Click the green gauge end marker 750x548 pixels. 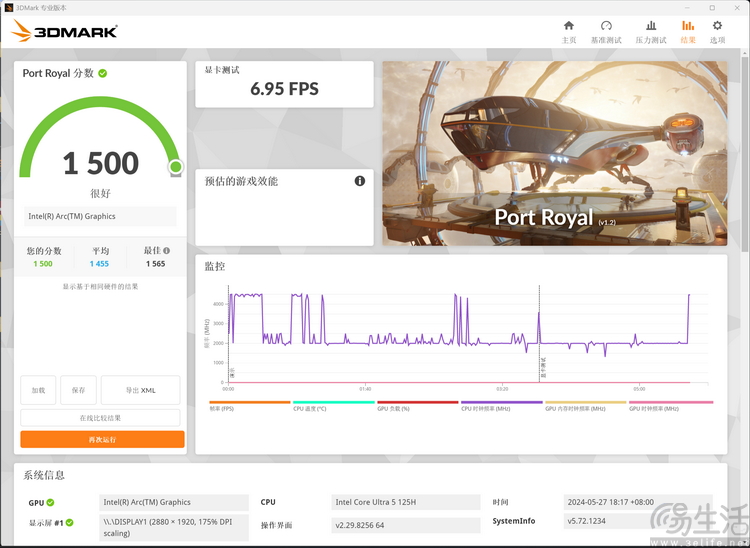coord(176,167)
